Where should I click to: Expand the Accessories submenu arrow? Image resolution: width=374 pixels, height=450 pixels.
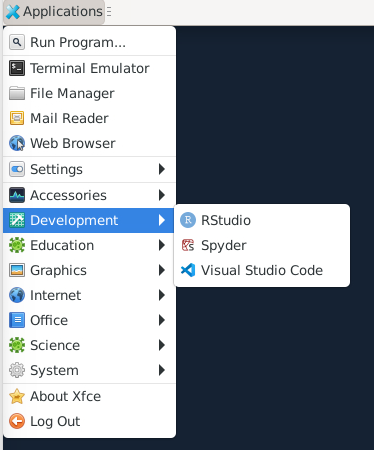click(162, 195)
